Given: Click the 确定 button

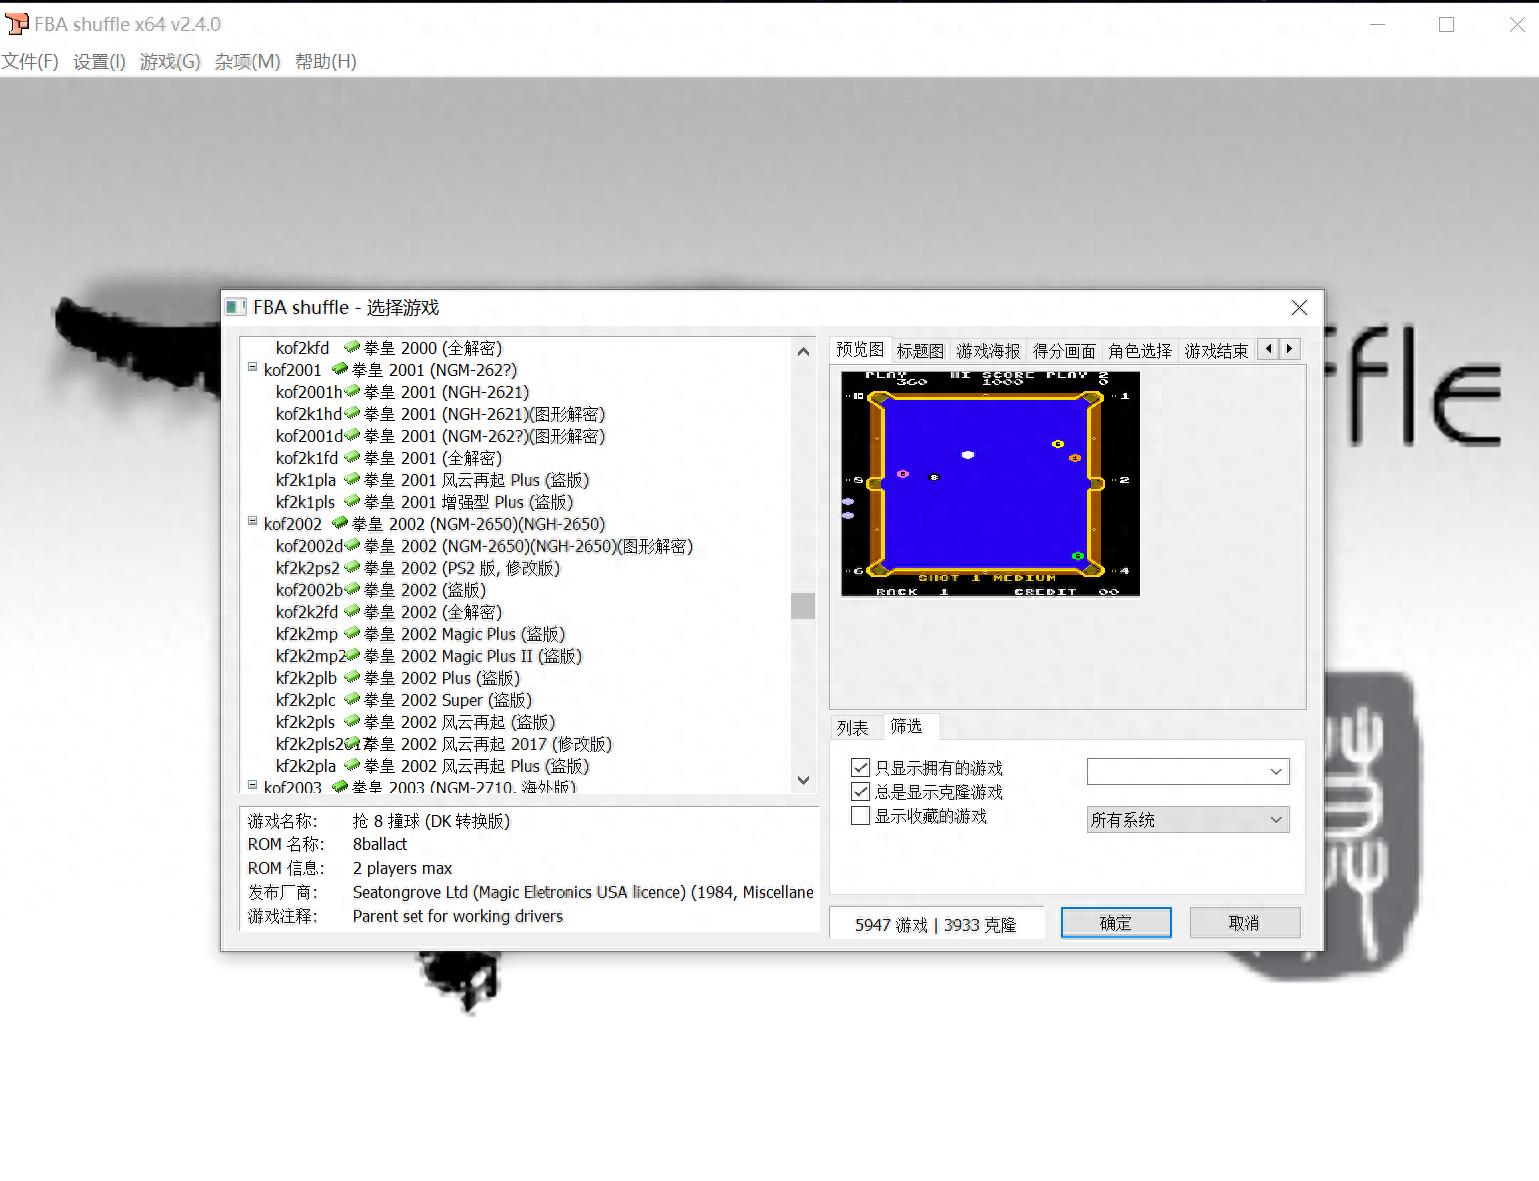Looking at the screenshot, I should (1116, 923).
